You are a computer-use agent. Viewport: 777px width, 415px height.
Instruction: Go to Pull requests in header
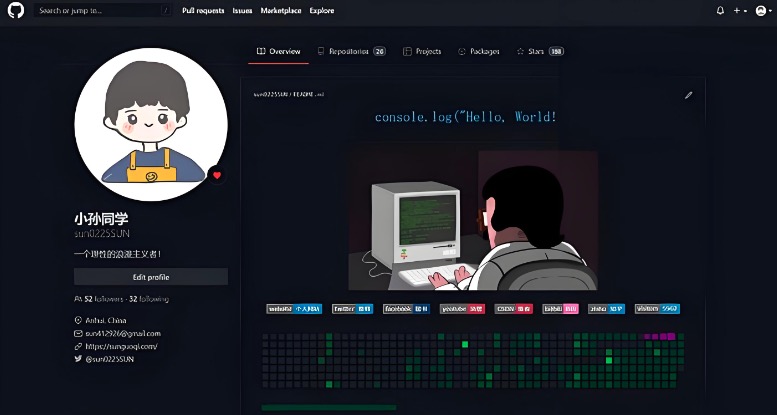(x=202, y=10)
